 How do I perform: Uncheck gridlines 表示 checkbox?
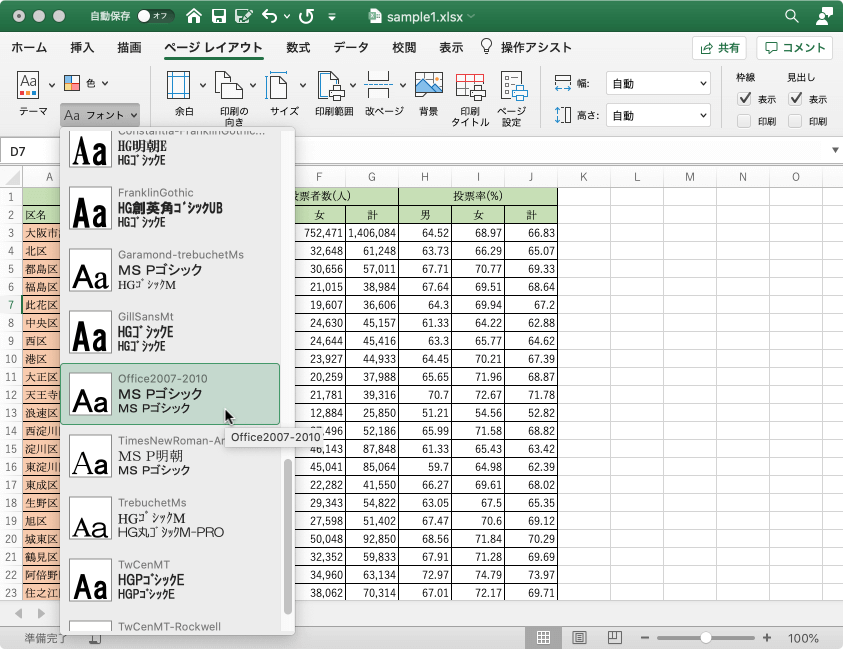(744, 99)
